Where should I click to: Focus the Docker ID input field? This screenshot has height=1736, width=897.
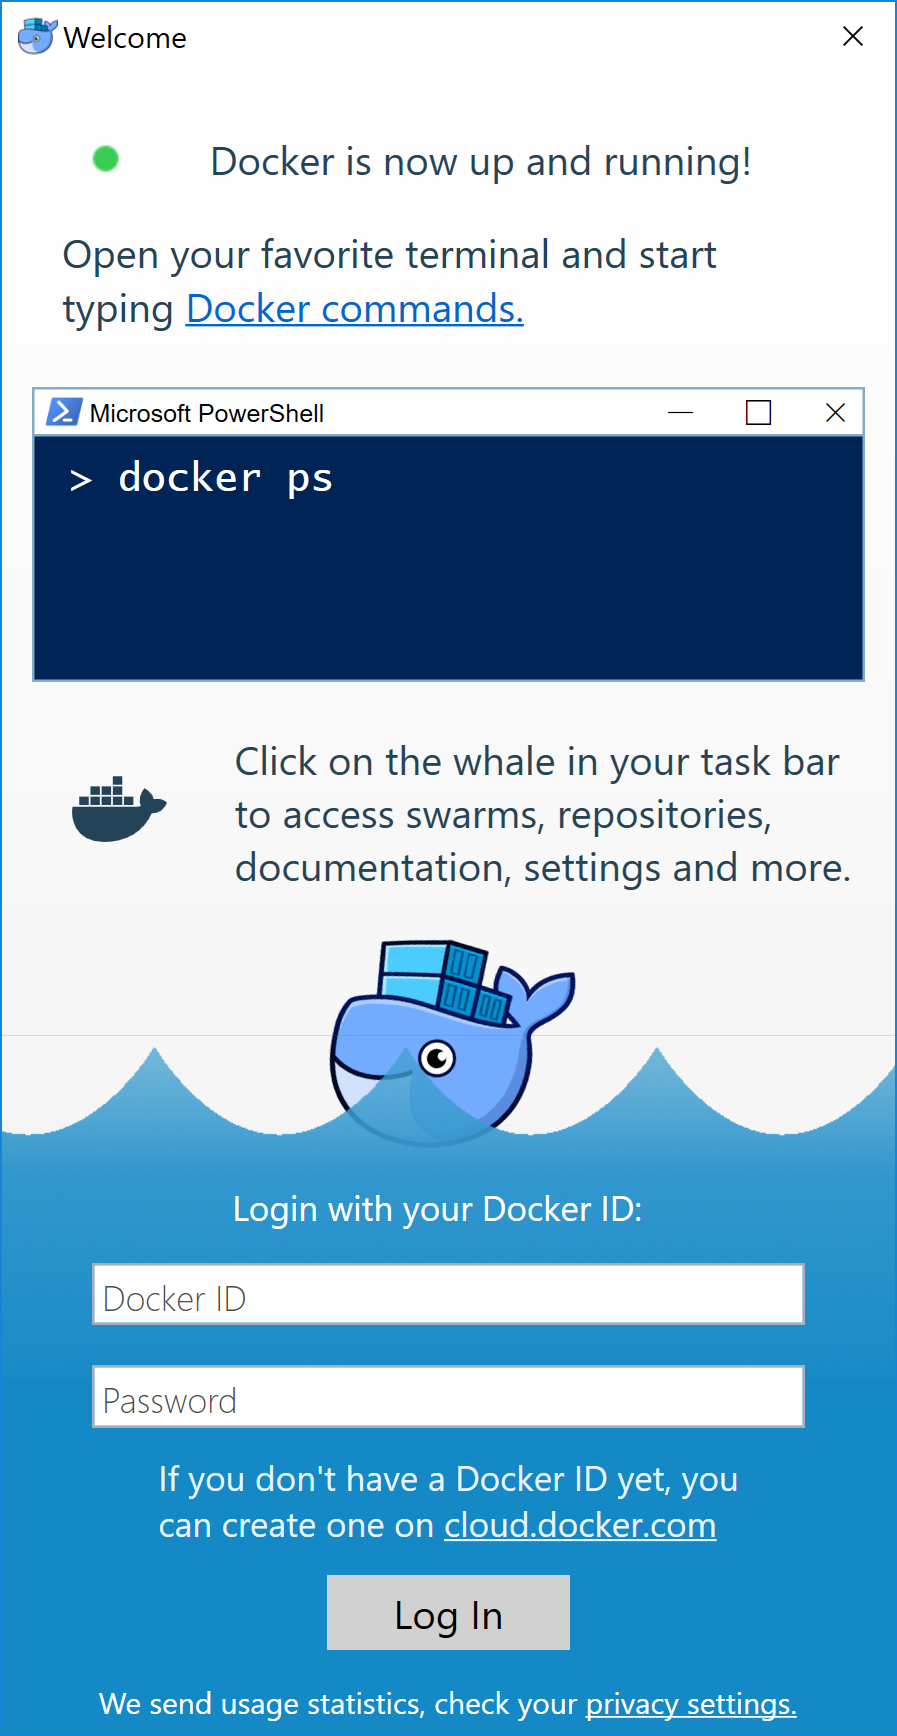click(448, 1295)
